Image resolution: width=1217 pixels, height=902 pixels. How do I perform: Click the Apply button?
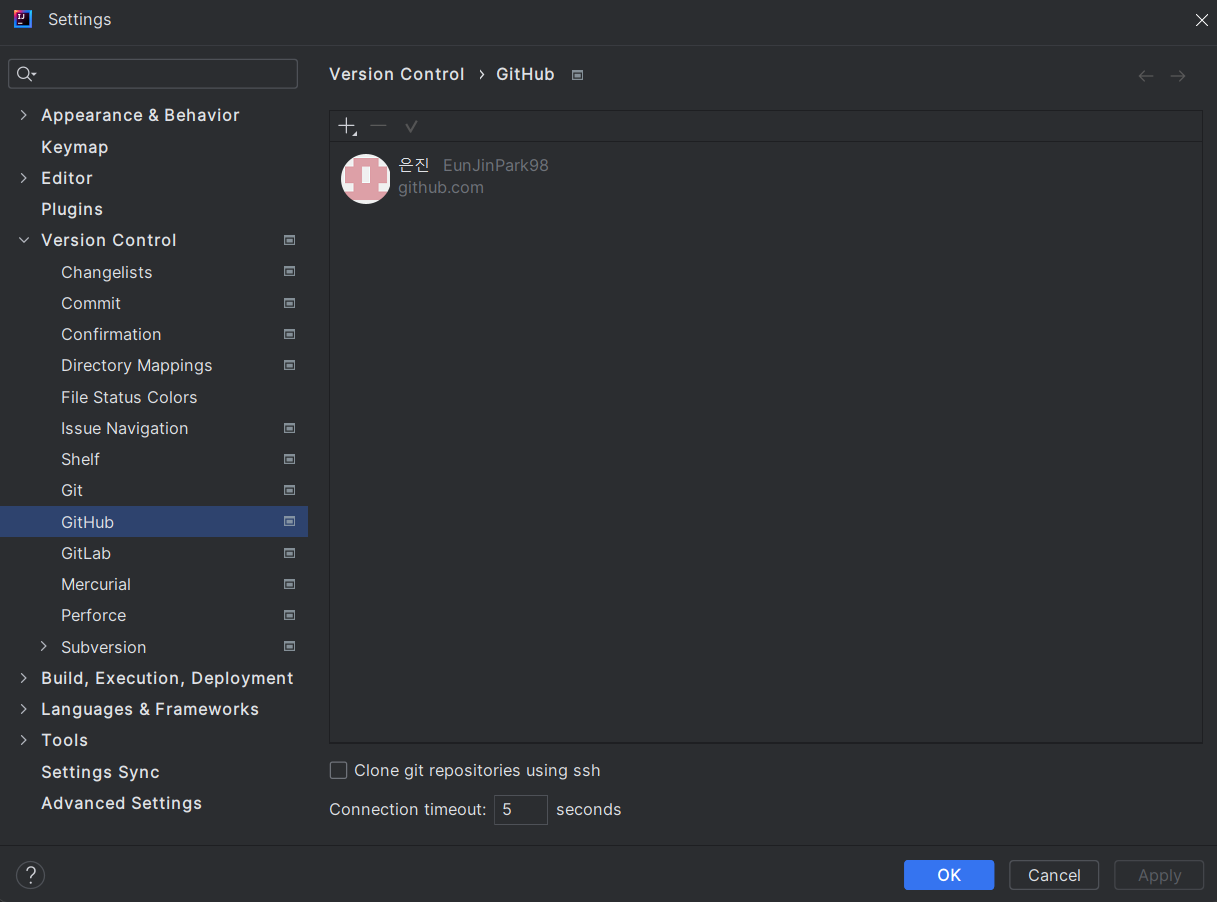1159,875
